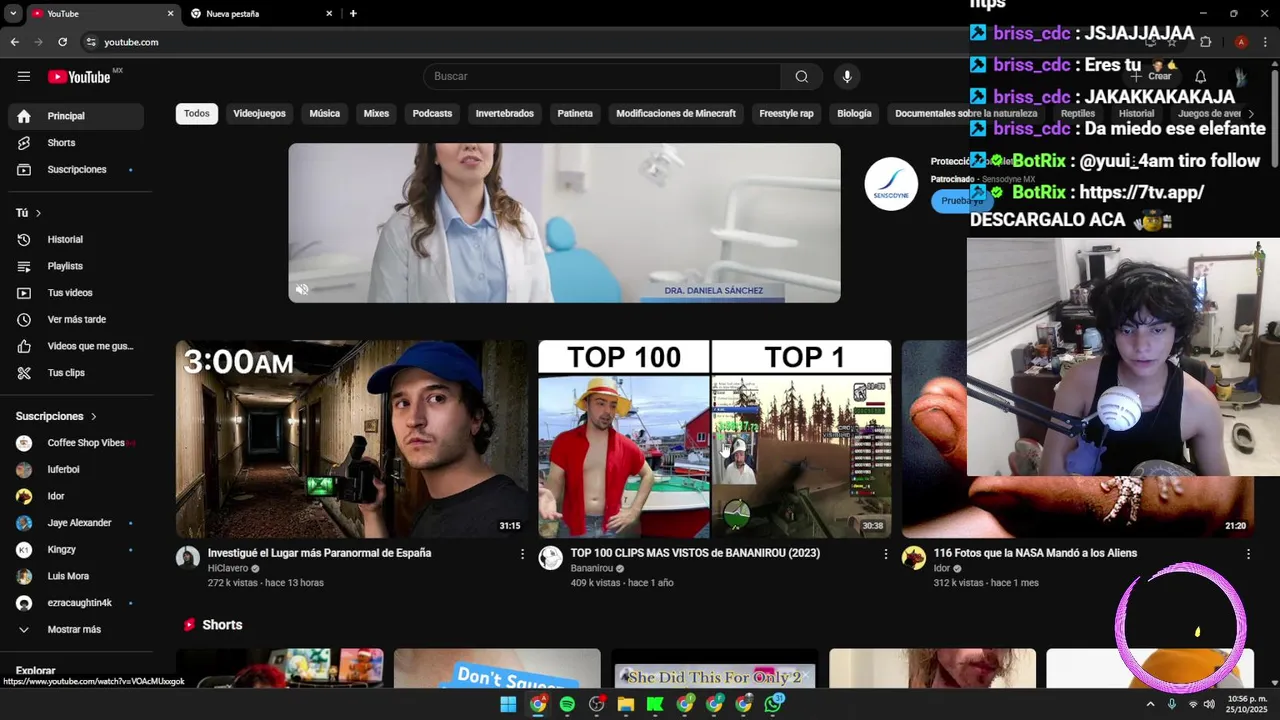Click the Bananirou channel avatar
Viewport: 1280px width, 720px height.
pos(551,558)
